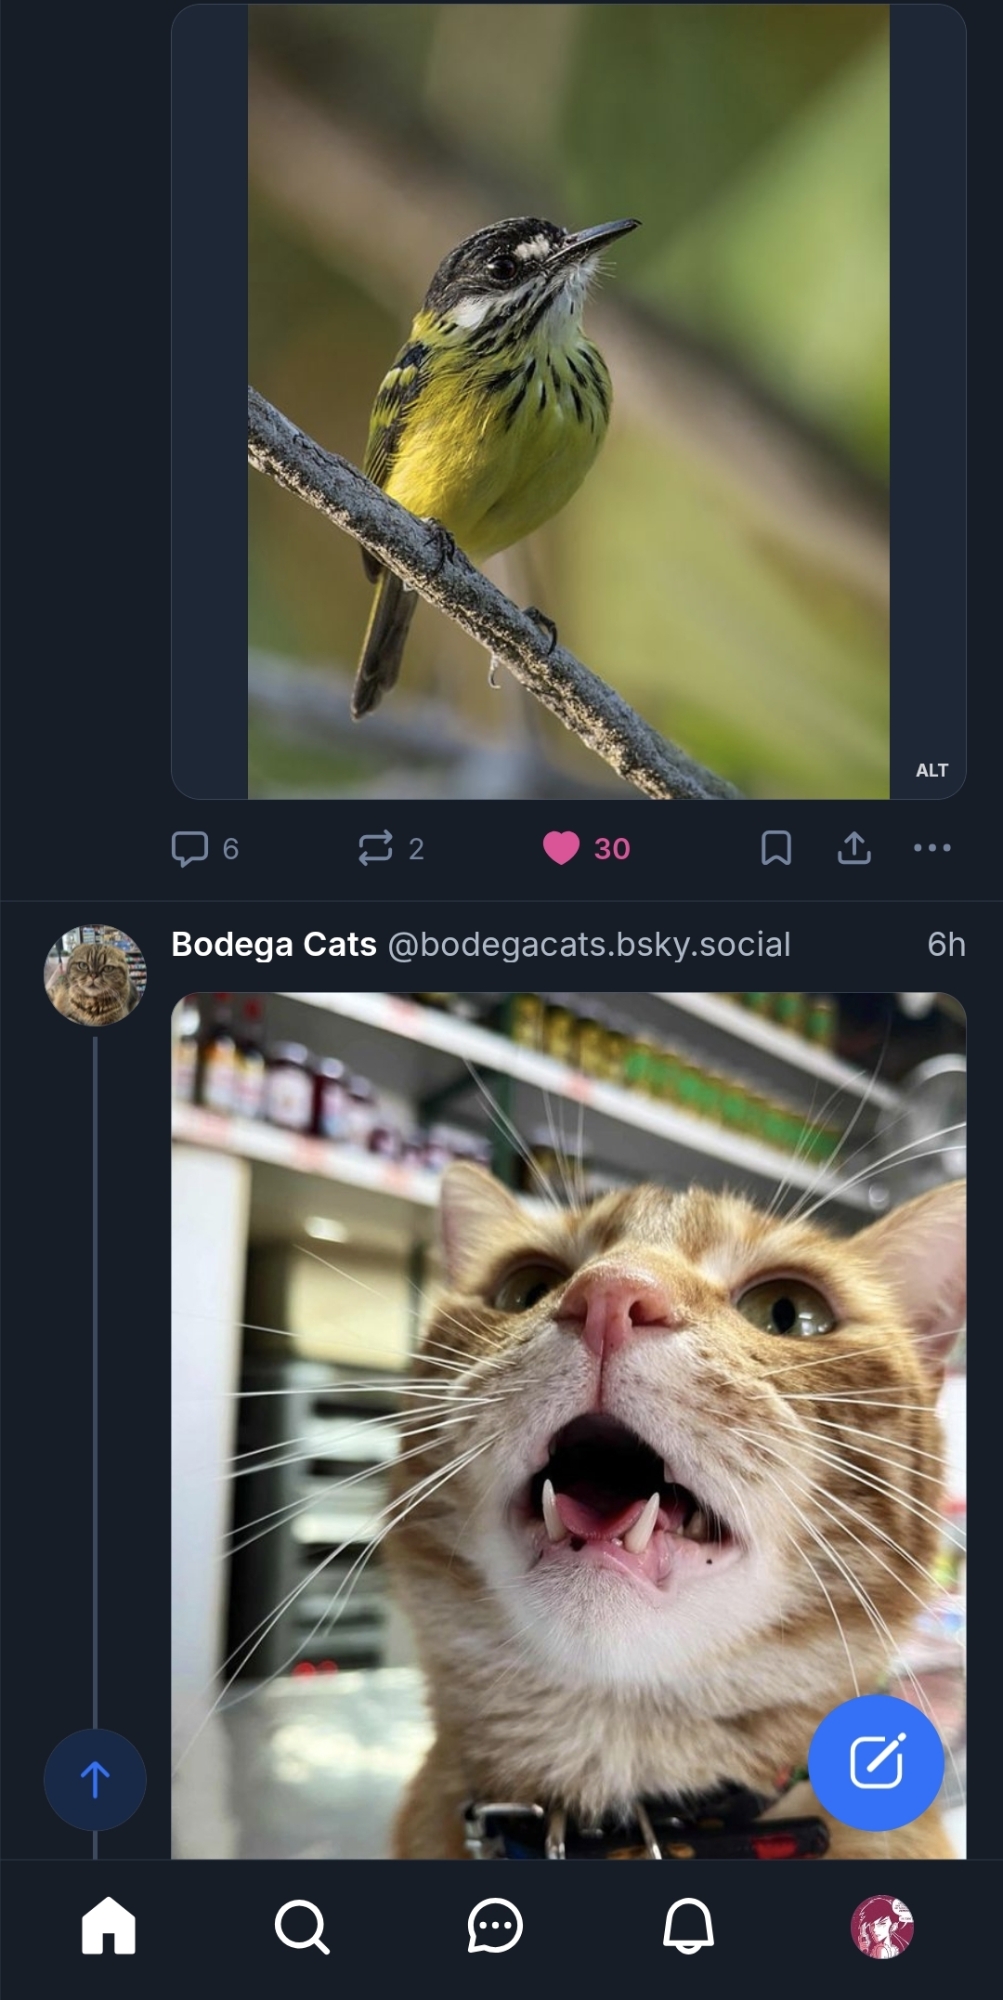This screenshot has height=2000, width=1003.
Task: Open the Search tab
Action: point(301,1926)
